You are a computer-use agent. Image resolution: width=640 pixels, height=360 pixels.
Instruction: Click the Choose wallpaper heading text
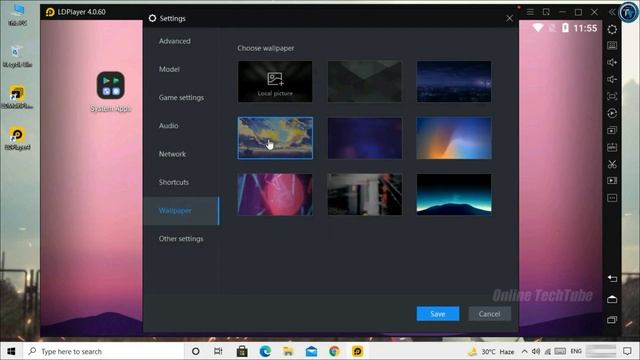click(x=266, y=48)
